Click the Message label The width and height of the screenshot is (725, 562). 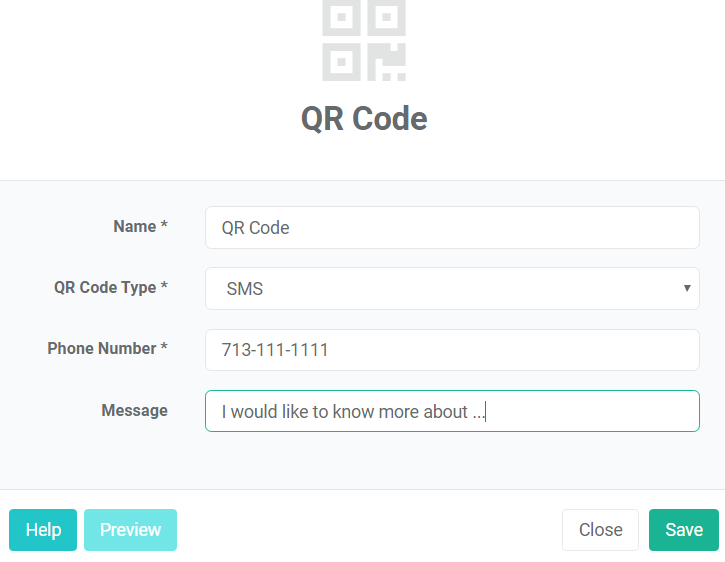pos(135,410)
